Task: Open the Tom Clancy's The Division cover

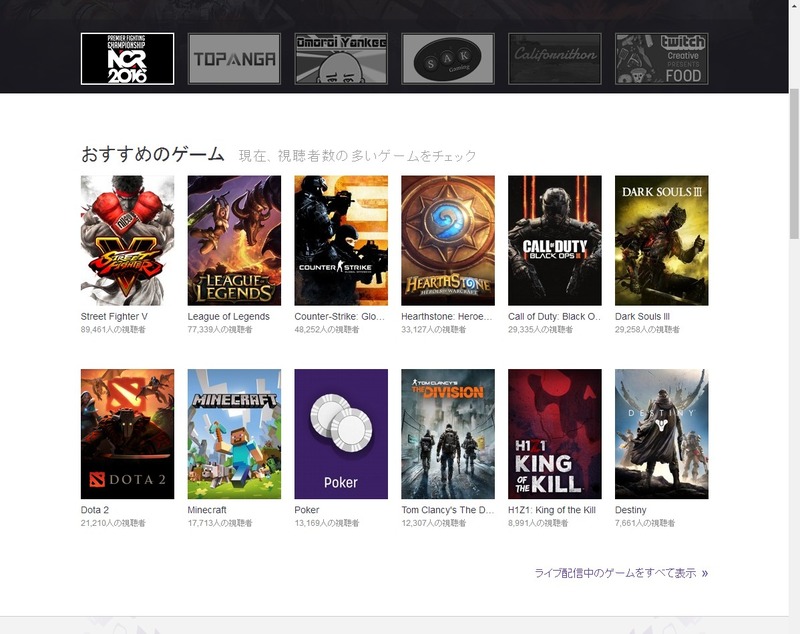Action: point(448,434)
